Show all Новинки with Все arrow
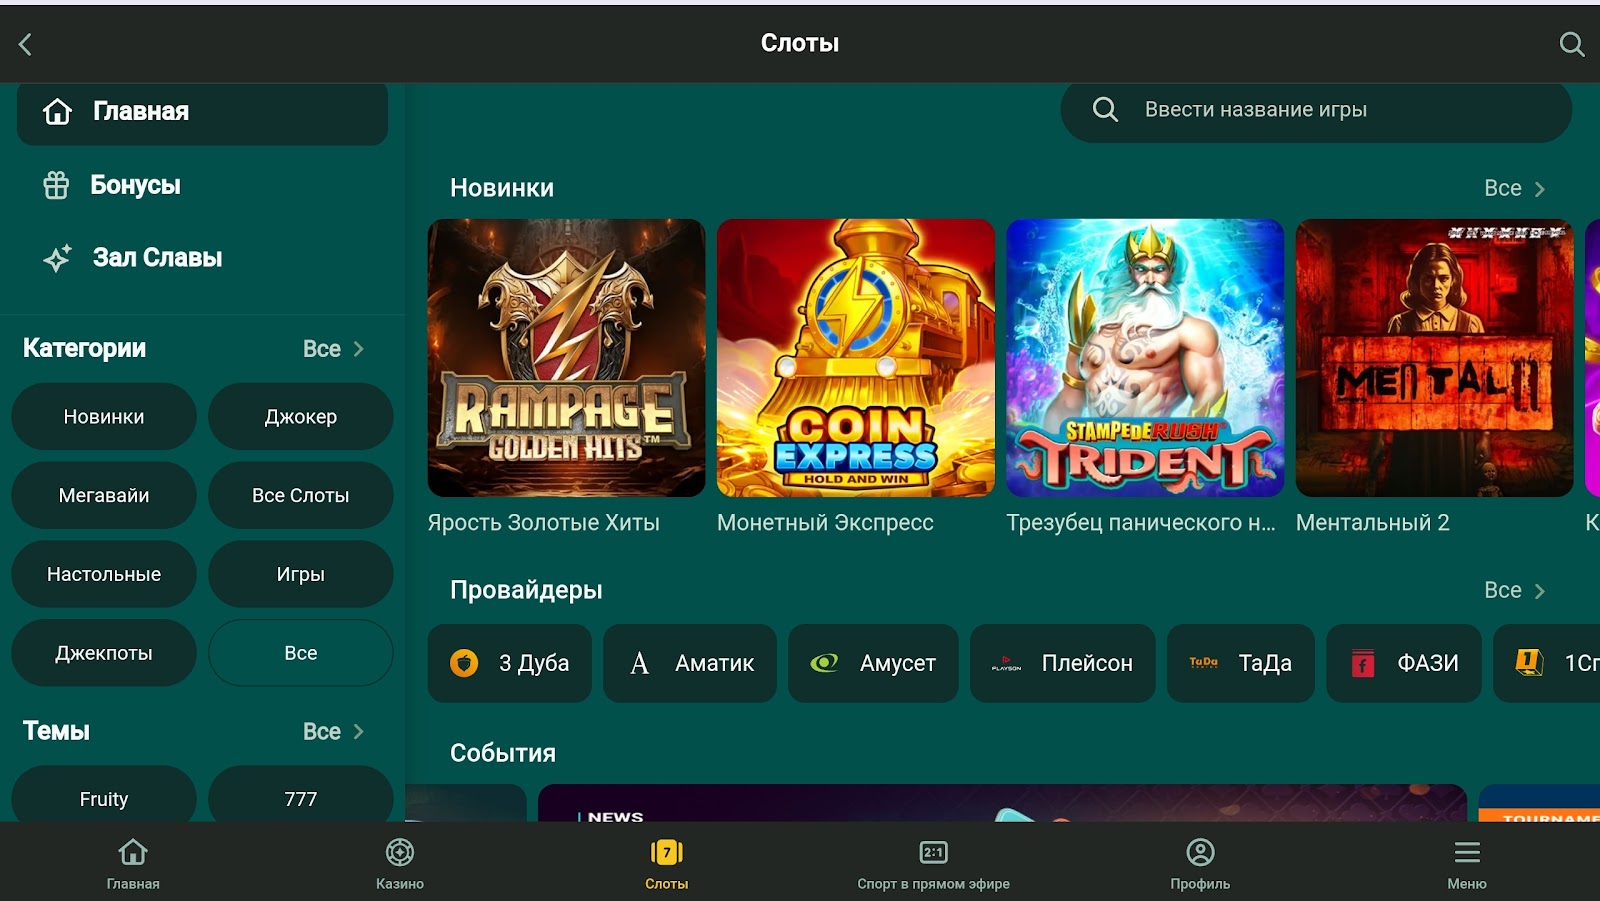 pyautogui.click(x=1514, y=189)
